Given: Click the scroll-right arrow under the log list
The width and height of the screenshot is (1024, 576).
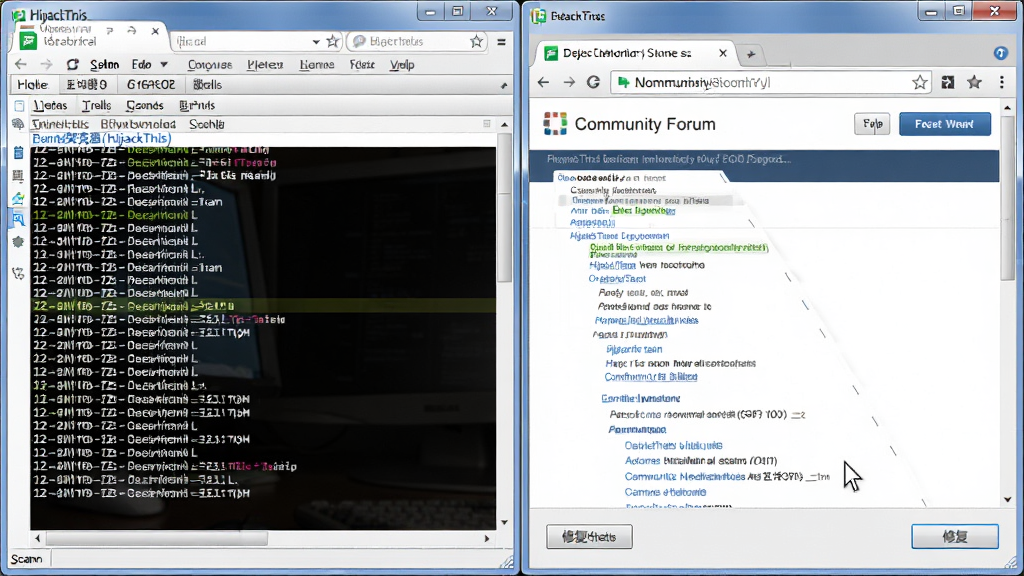Looking at the screenshot, I should pyautogui.click(x=487, y=539).
